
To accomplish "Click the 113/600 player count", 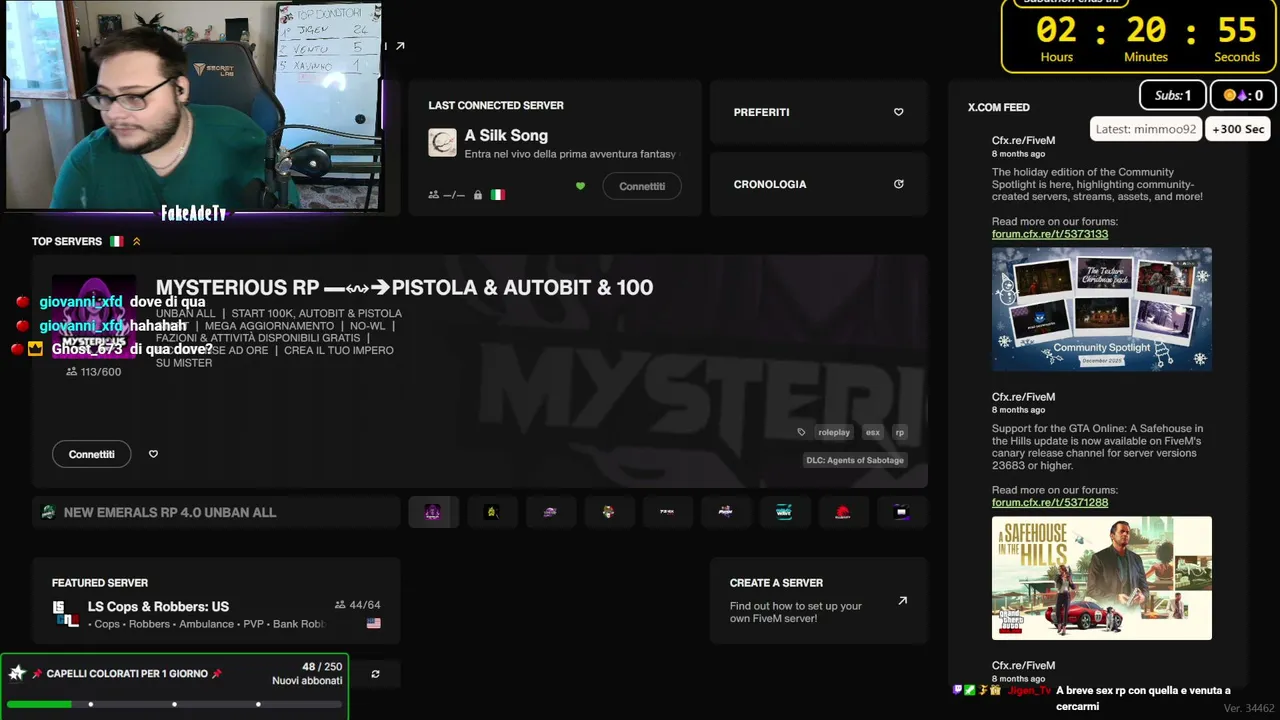I will (93, 372).
